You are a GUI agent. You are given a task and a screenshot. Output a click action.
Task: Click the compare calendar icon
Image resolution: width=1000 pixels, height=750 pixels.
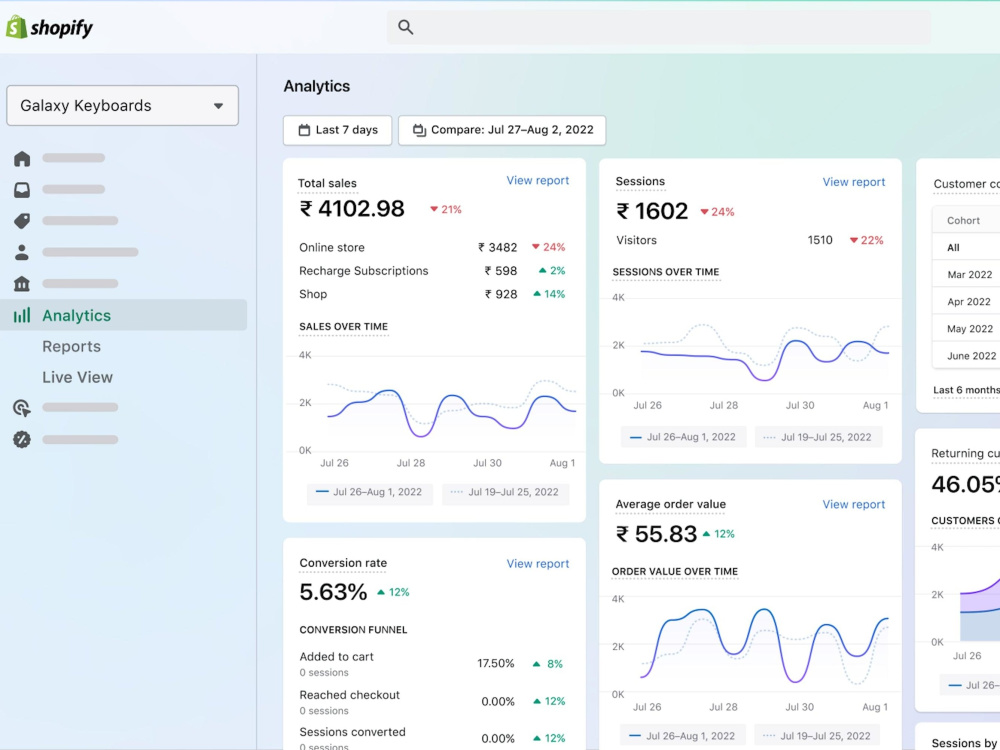coord(419,130)
